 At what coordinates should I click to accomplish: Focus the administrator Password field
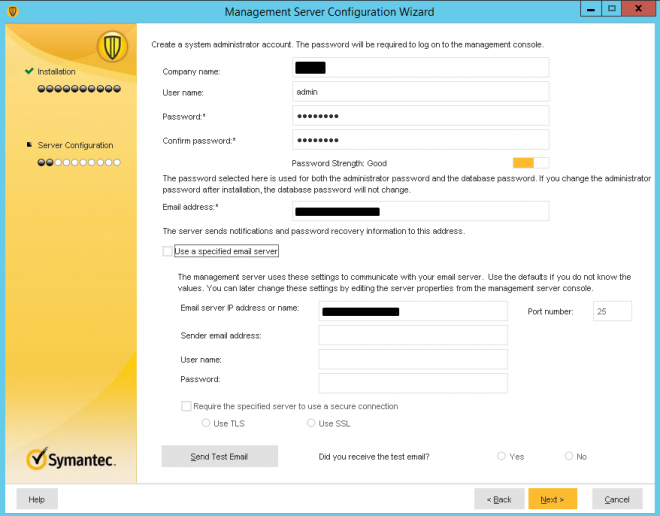point(421,116)
